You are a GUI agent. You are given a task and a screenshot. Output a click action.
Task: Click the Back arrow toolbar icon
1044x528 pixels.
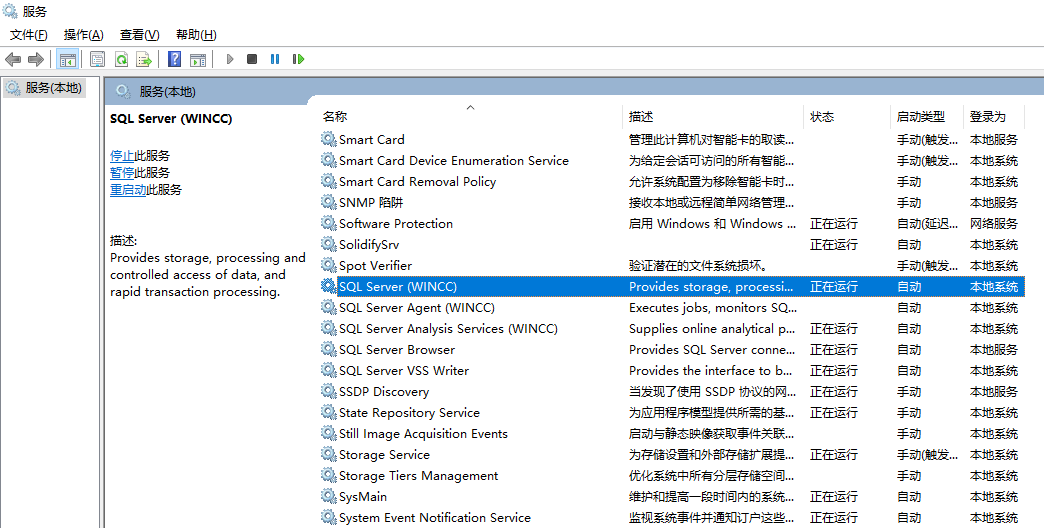click(13, 59)
